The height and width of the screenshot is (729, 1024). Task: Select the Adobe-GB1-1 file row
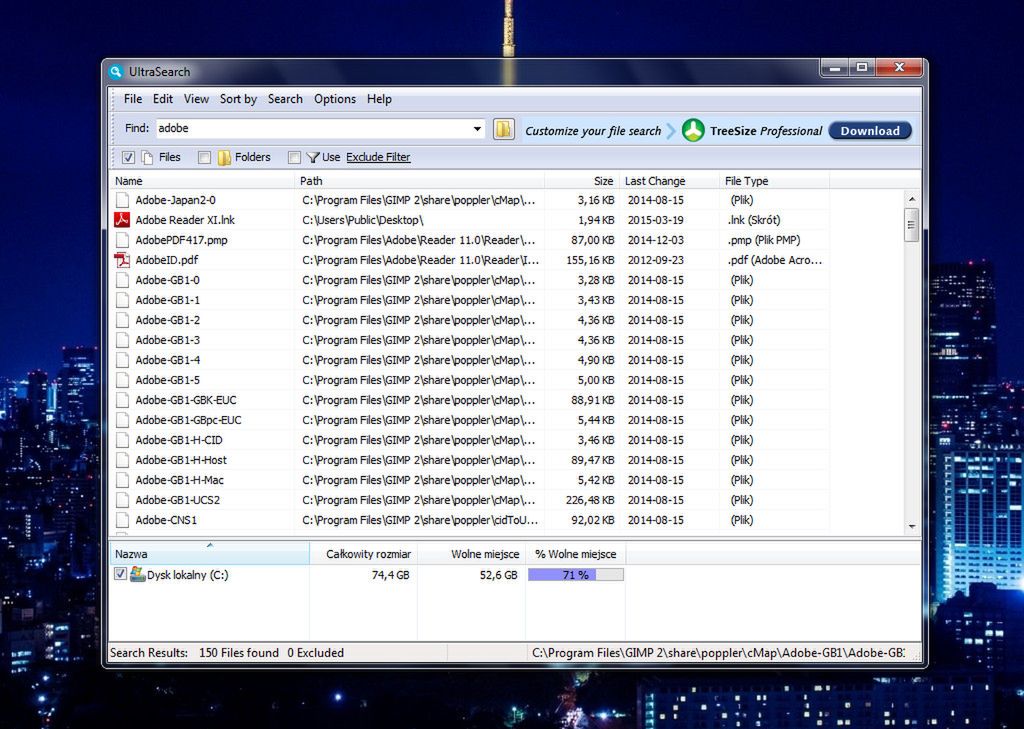(470, 300)
